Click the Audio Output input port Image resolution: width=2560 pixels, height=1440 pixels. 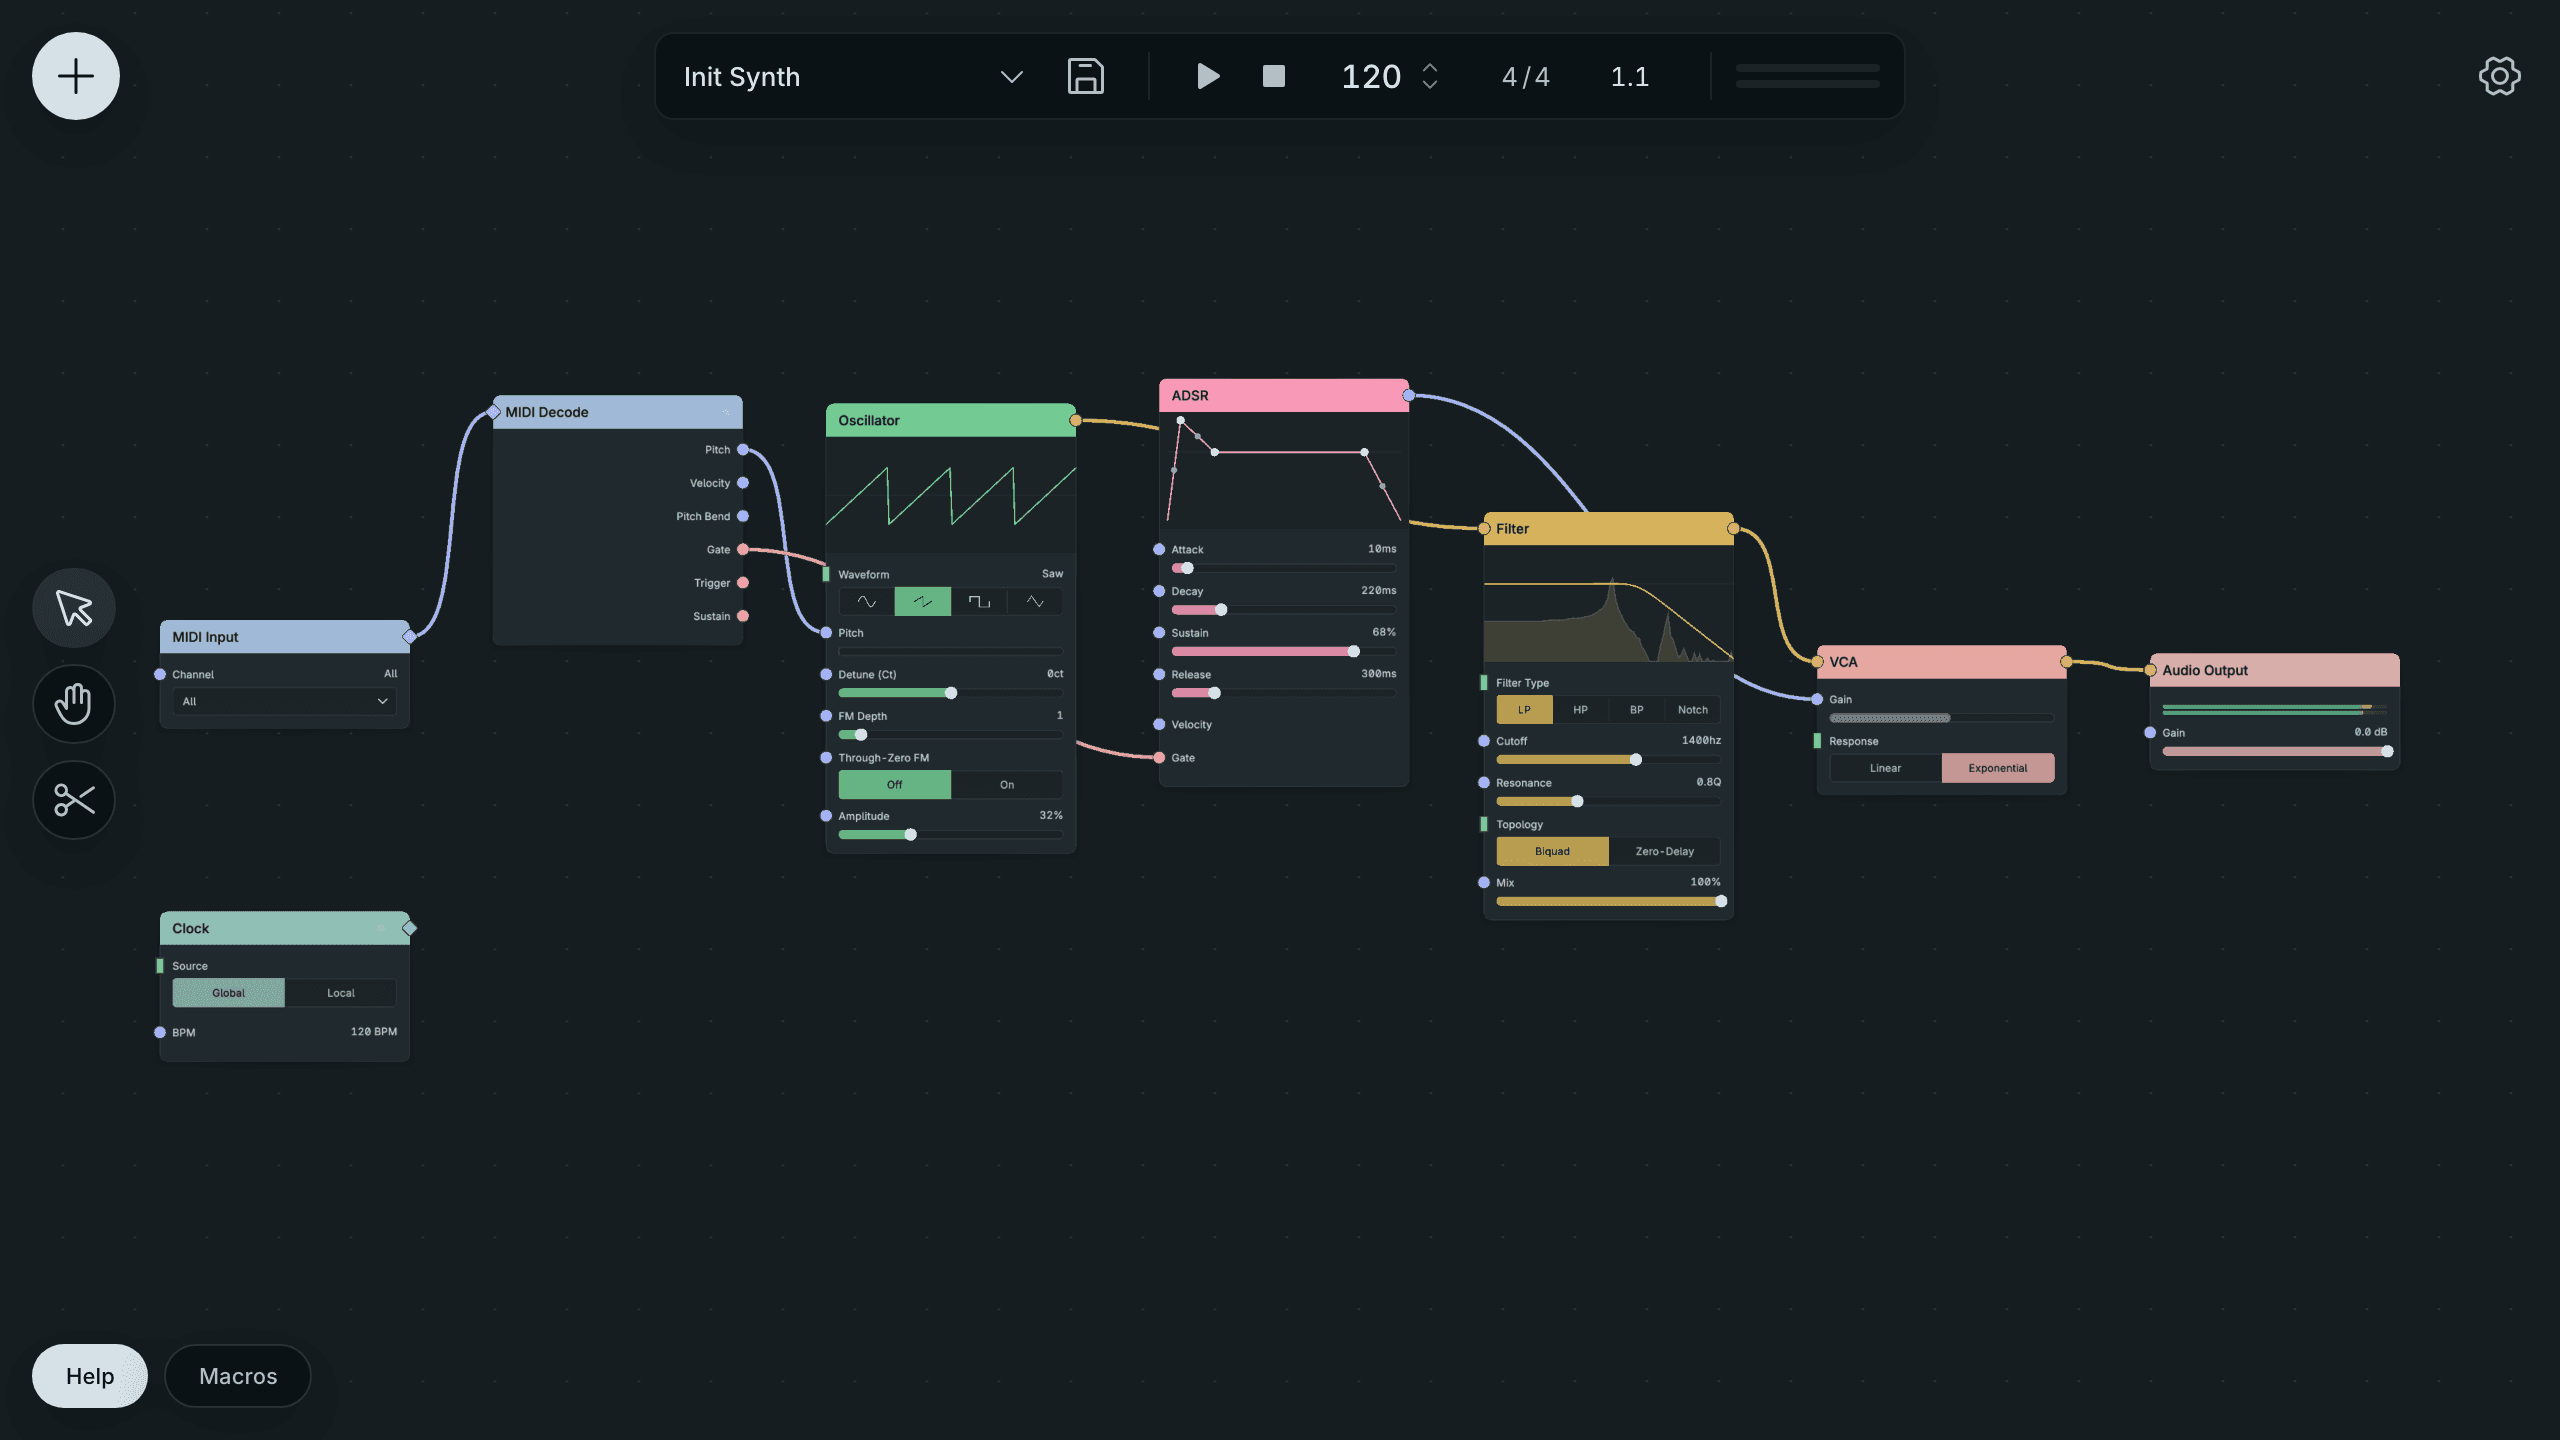click(2150, 670)
